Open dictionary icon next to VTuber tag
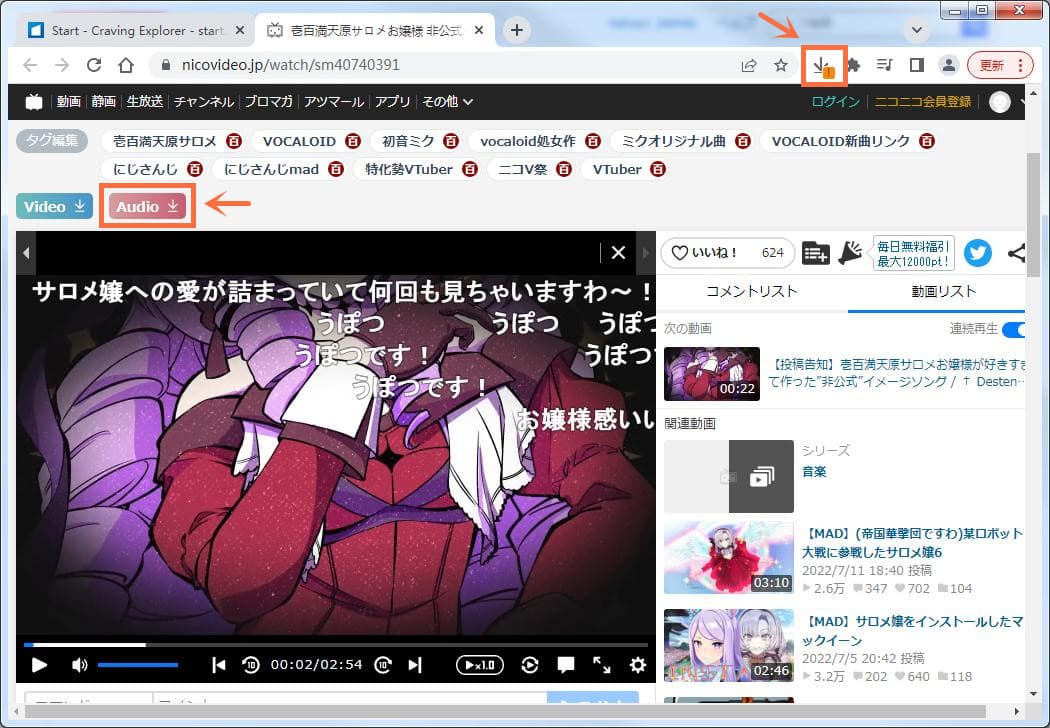1050x728 pixels. 658,169
